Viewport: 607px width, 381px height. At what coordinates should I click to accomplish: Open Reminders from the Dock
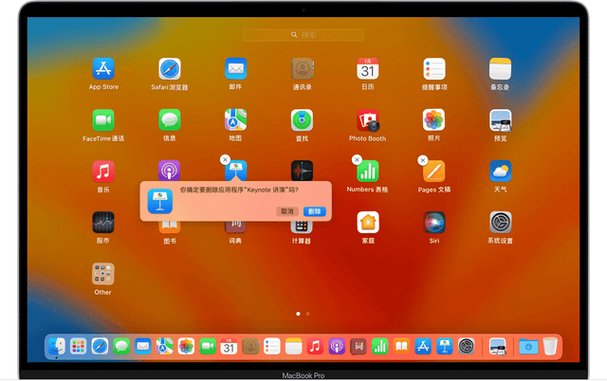(272, 346)
